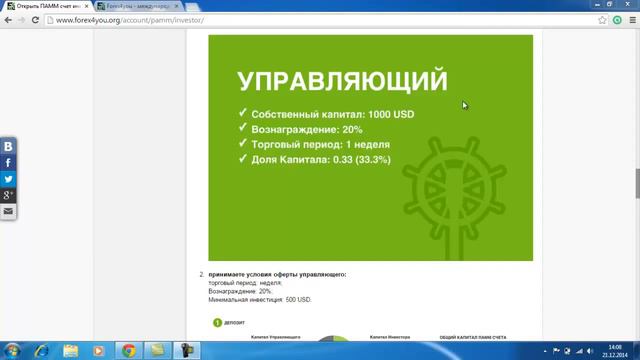Open the Action Center flag icon

556,351
